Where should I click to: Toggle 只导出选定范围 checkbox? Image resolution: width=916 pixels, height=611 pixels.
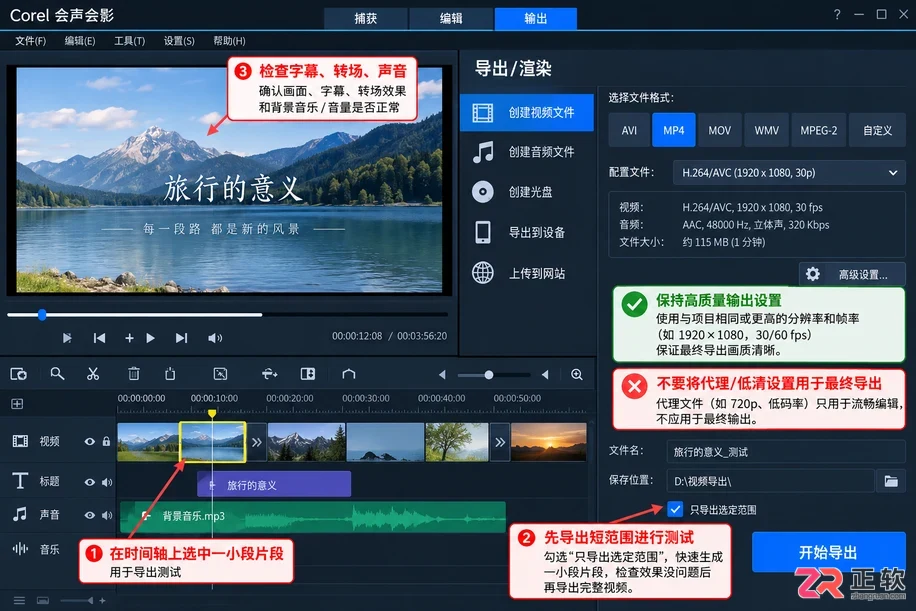coord(675,509)
